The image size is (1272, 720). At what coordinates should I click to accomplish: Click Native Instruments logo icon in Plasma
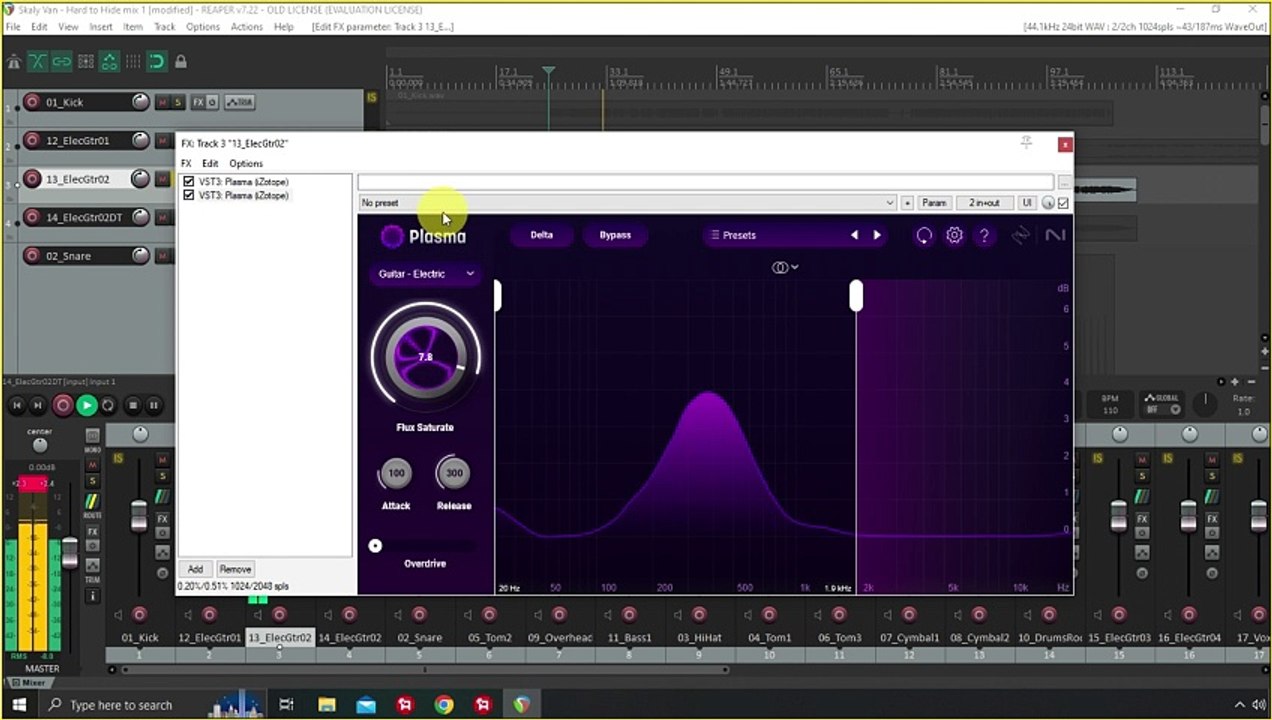click(x=1055, y=235)
